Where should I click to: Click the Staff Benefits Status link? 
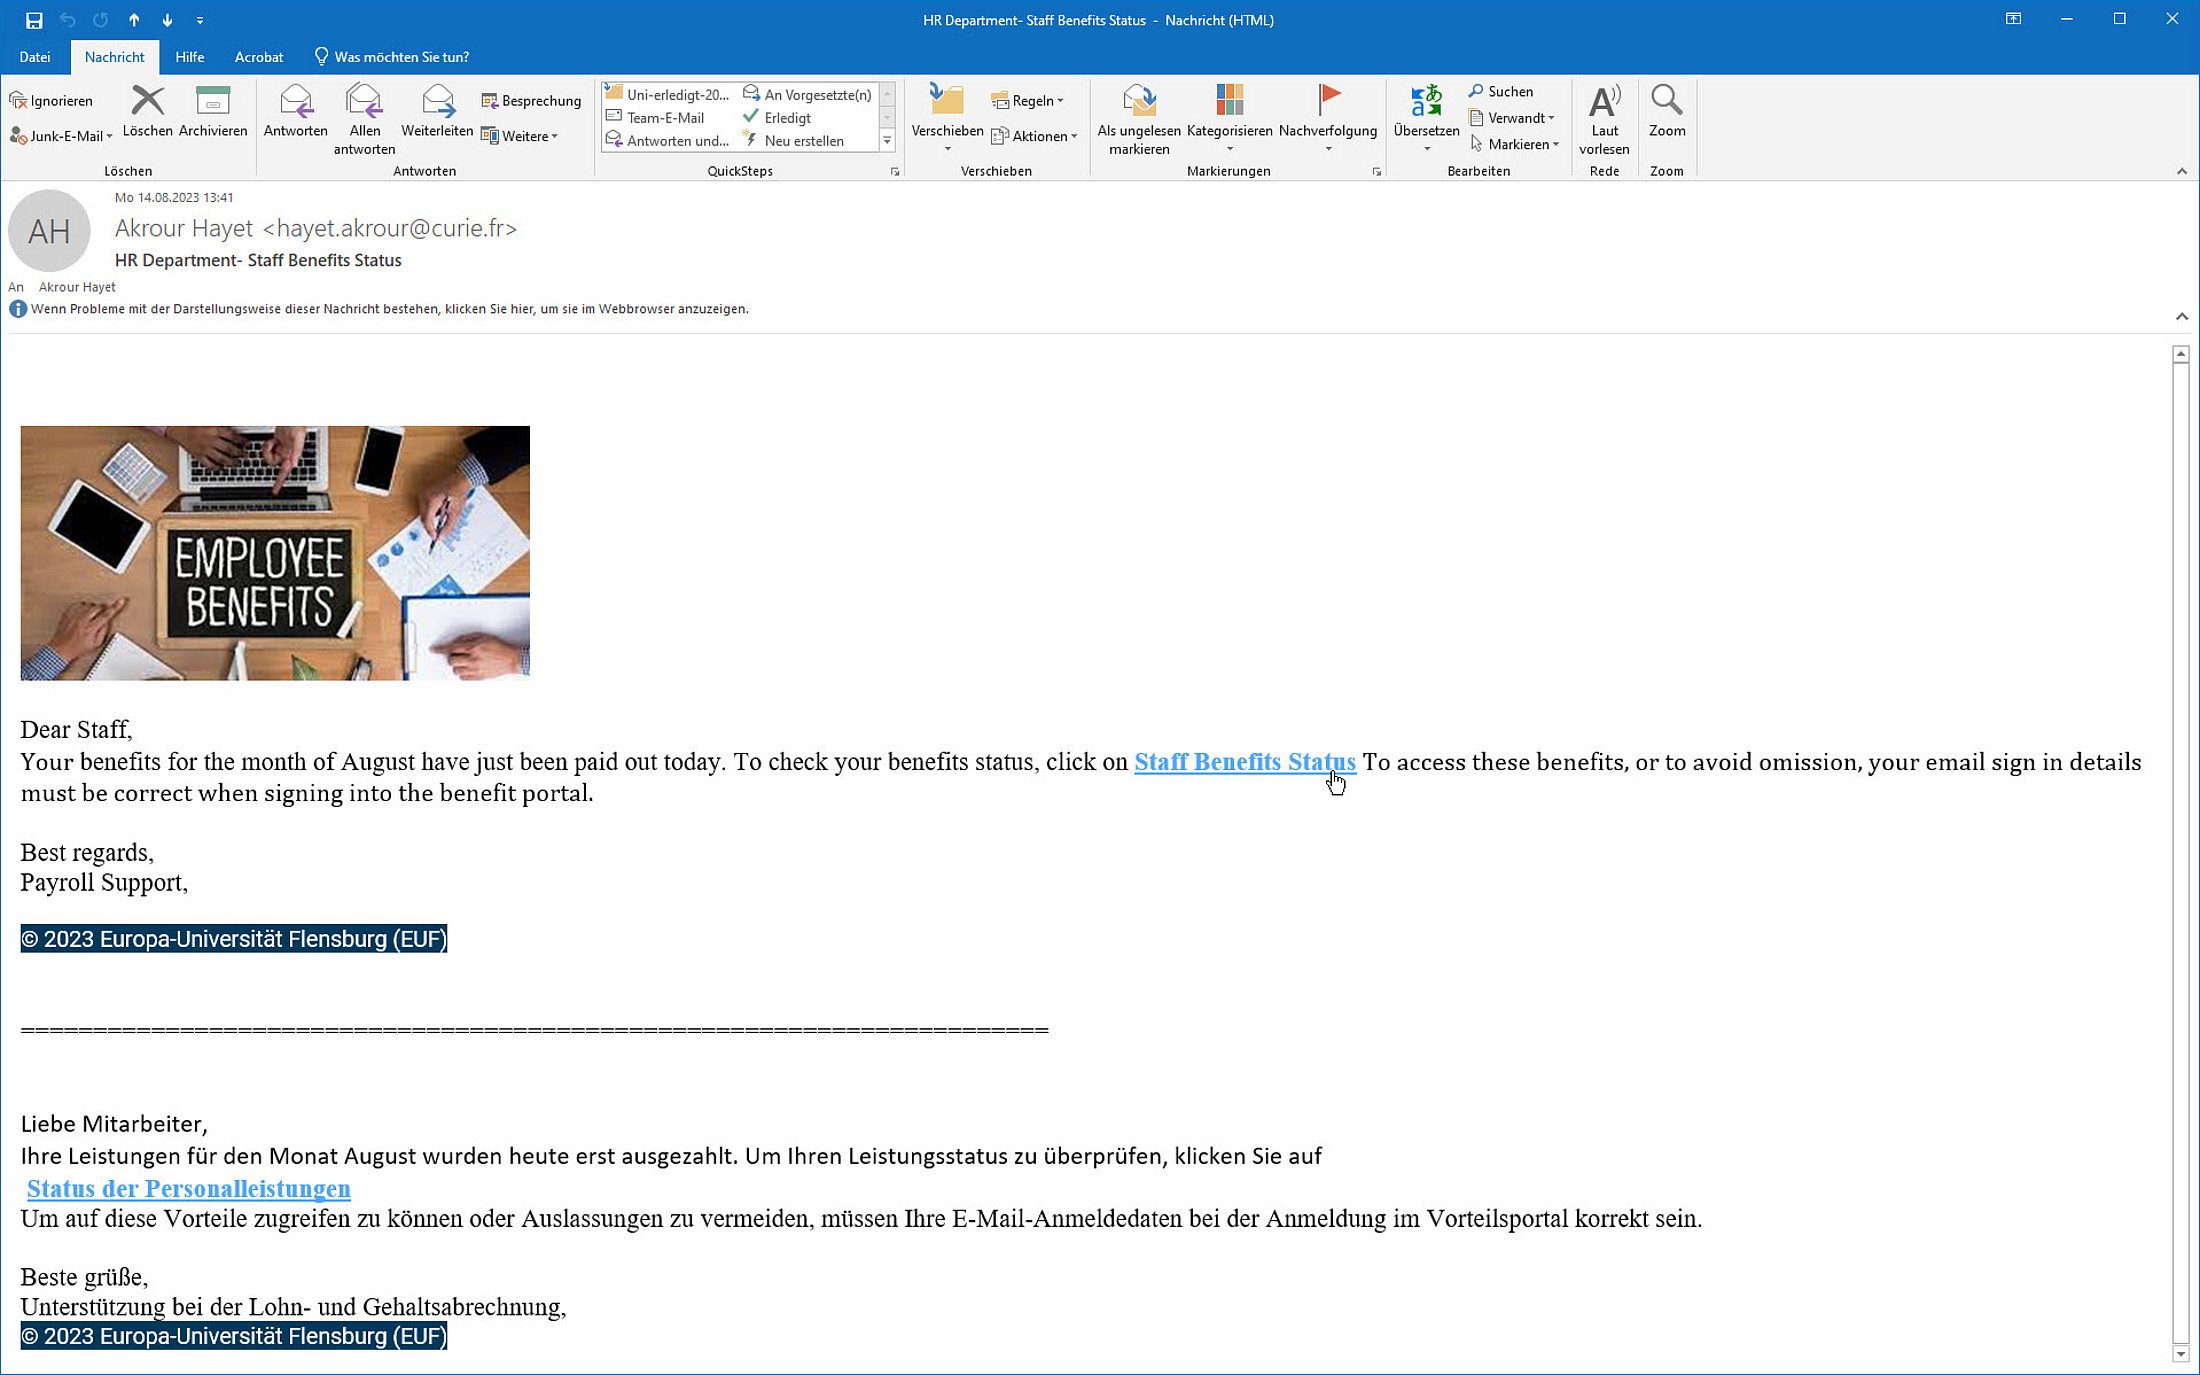pos(1244,762)
